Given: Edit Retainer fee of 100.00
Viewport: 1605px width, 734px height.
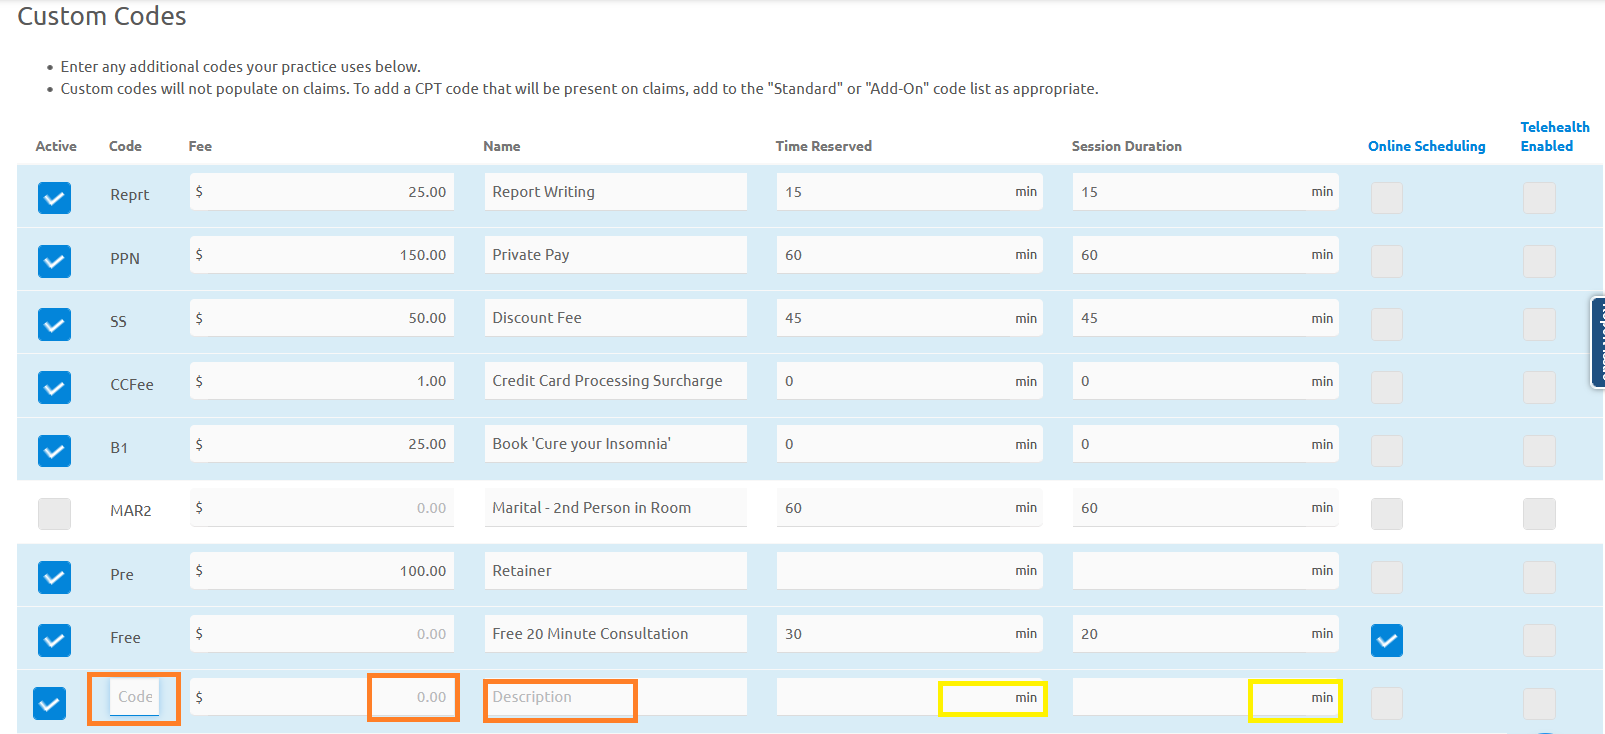Looking at the screenshot, I should tap(322, 571).
